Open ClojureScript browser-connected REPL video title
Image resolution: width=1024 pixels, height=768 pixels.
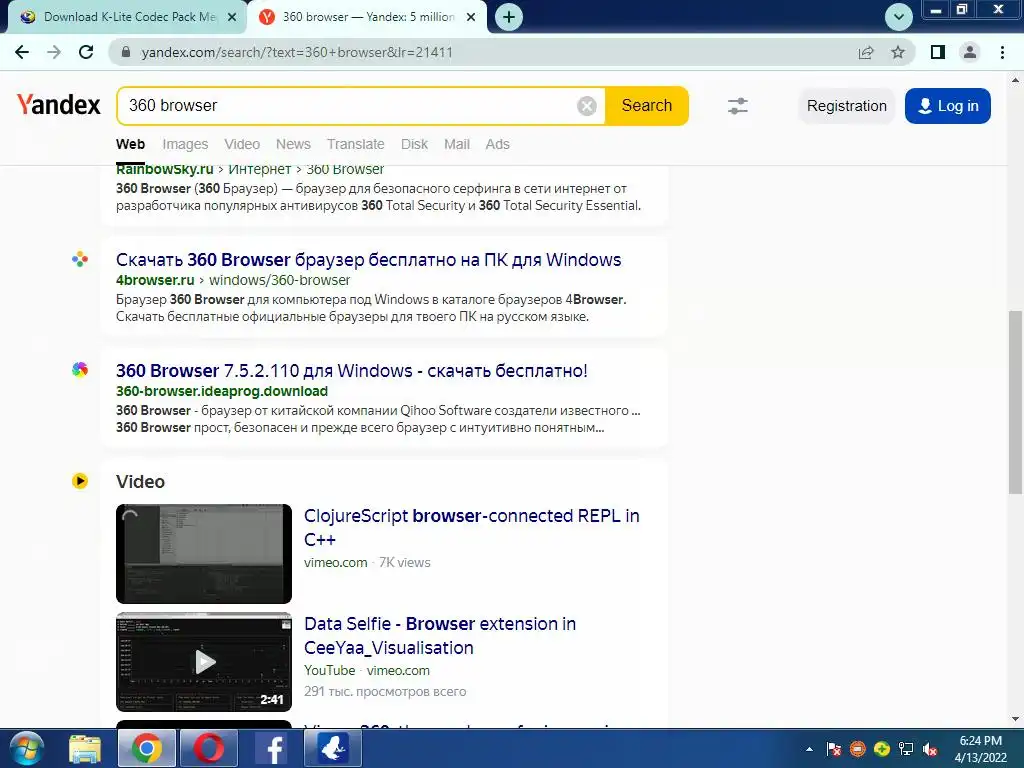click(x=472, y=528)
